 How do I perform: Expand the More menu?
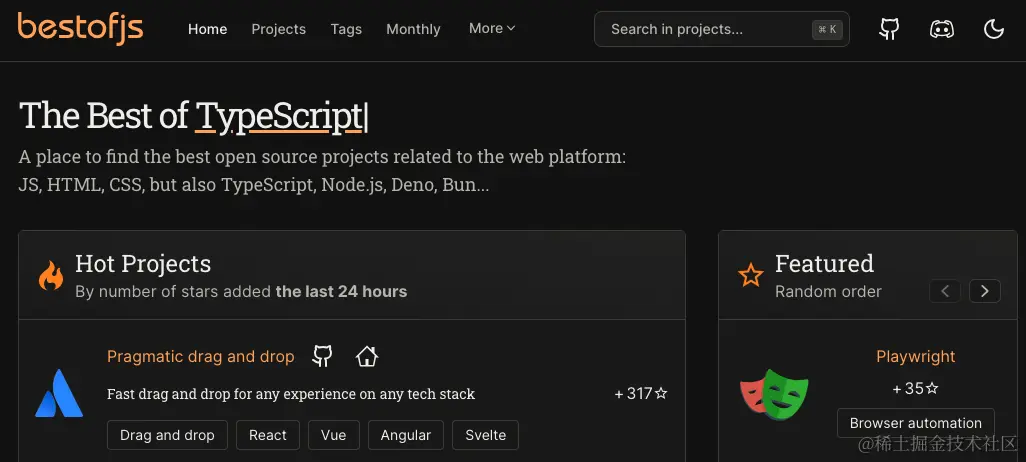pos(492,28)
